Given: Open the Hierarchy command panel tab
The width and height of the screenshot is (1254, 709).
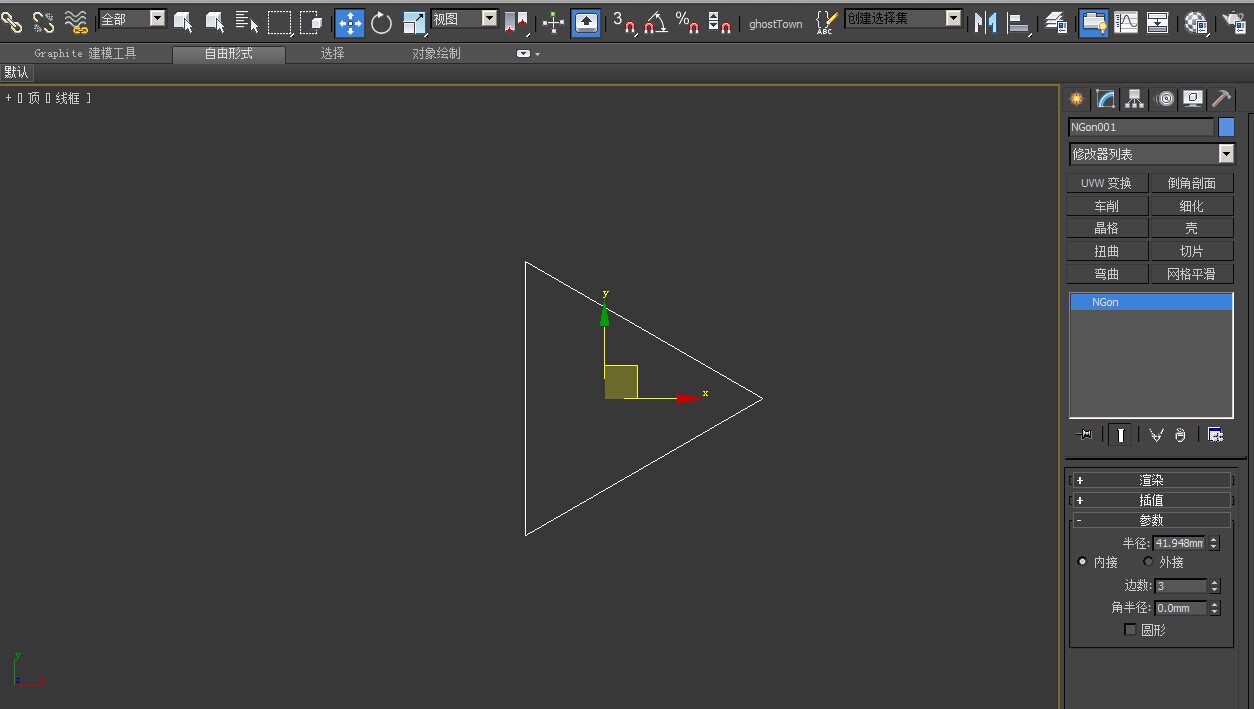Looking at the screenshot, I should click(x=1134, y=98).
